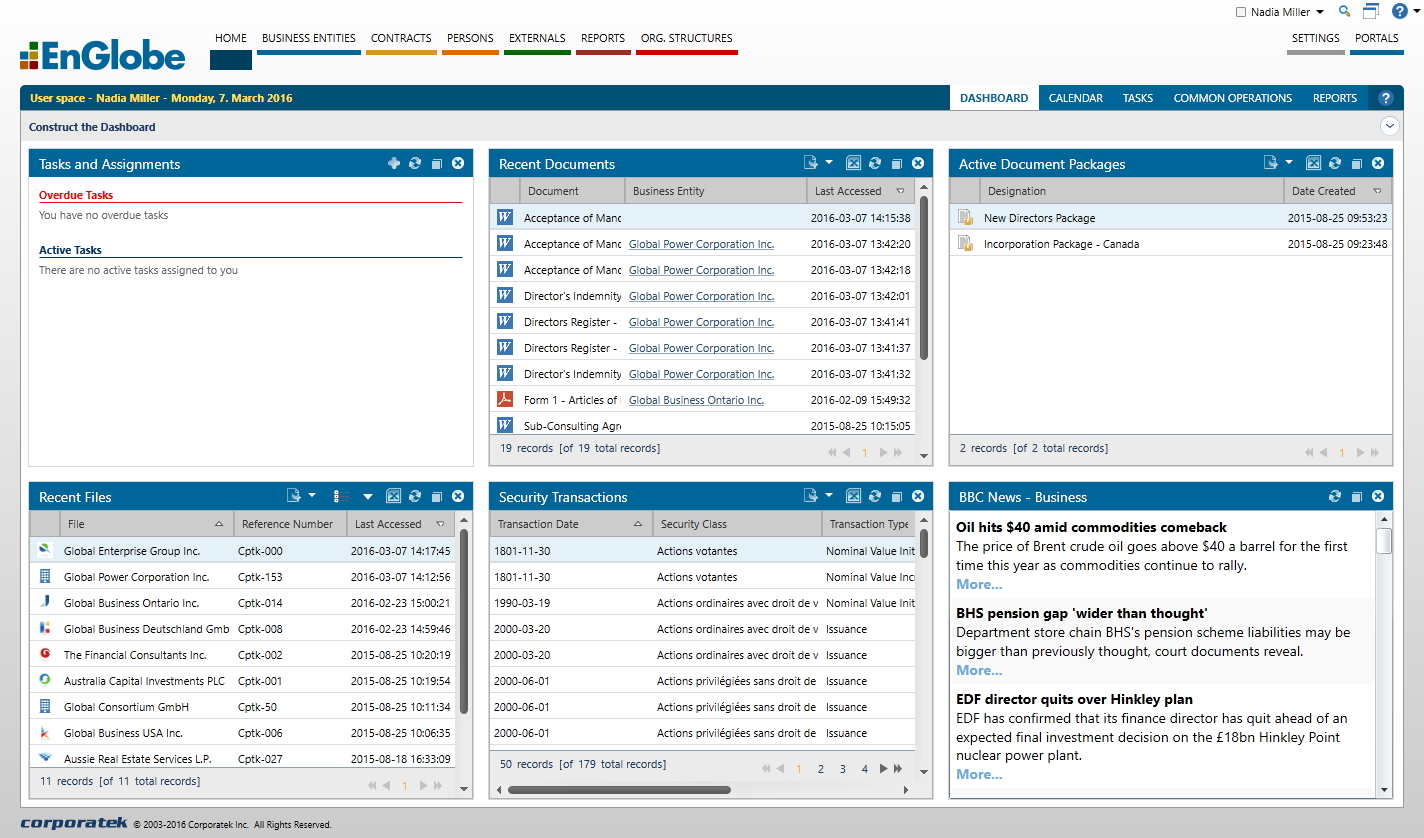Maximize the Tasks and Assignments panel

(437, 164)
